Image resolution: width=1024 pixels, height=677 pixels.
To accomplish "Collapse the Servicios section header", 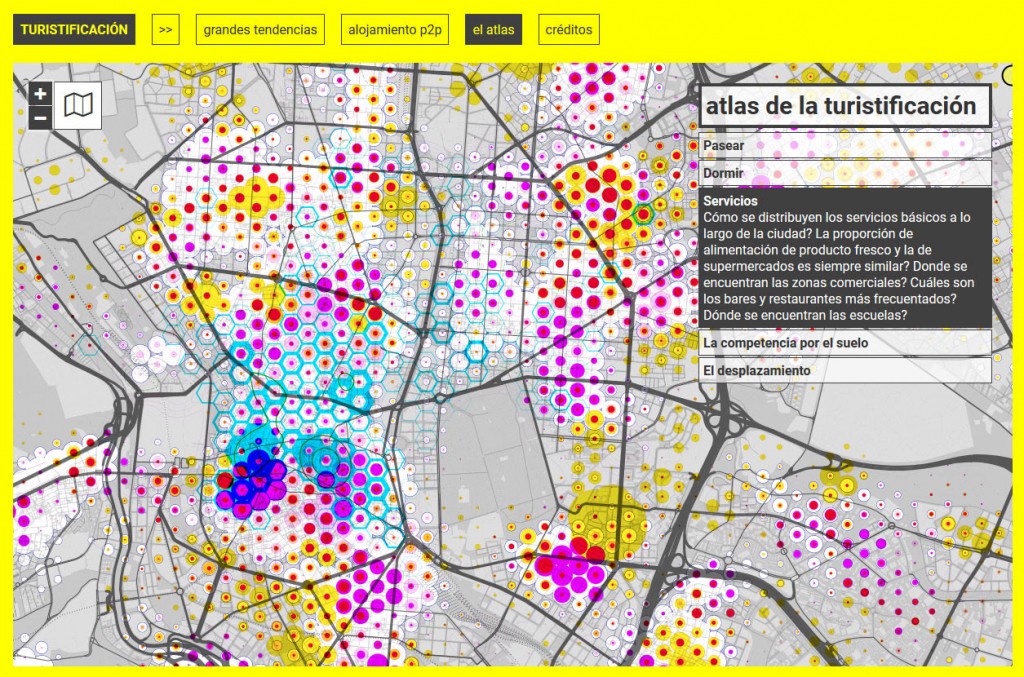I will (729, 201).
